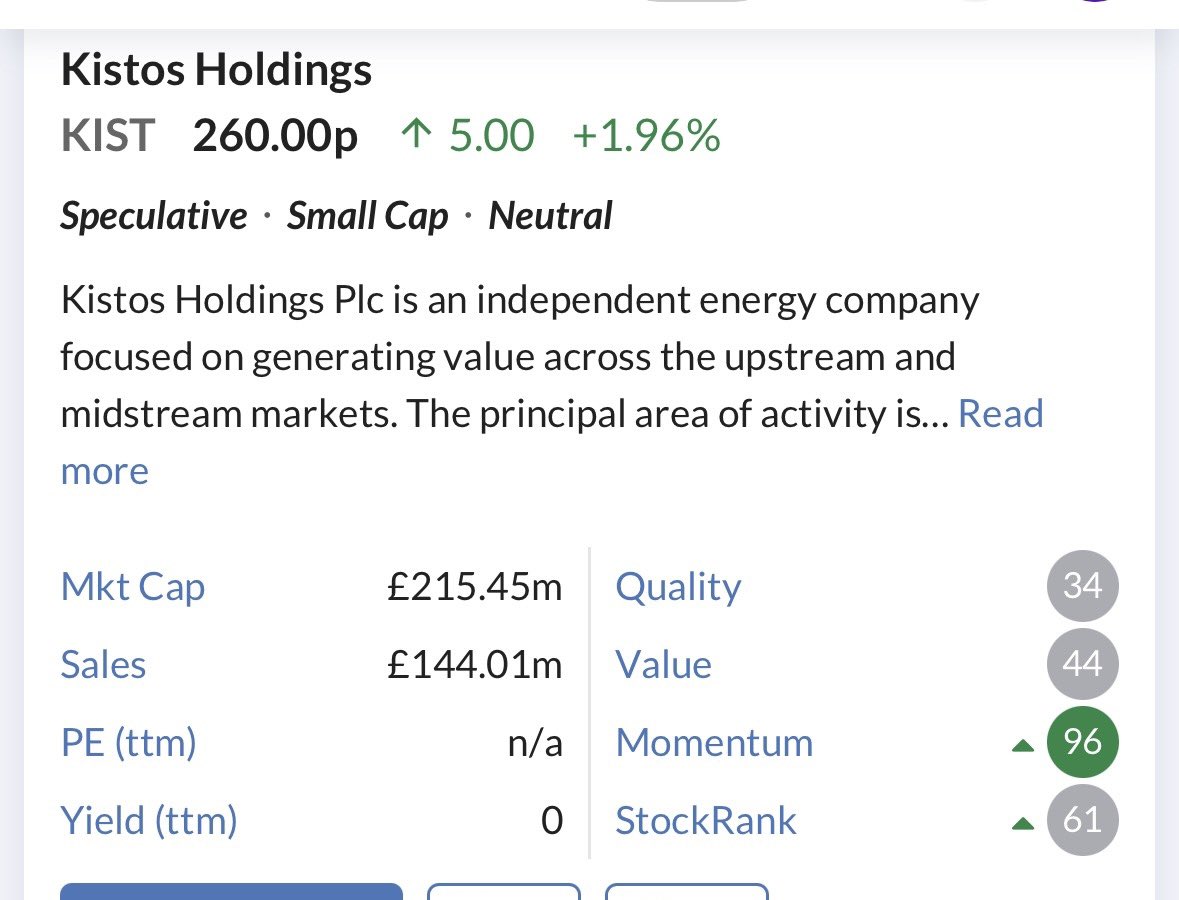Screen dimensions: 1179x900
Task: Open the Momentum rank link
Action: click(x=714, y=743)
